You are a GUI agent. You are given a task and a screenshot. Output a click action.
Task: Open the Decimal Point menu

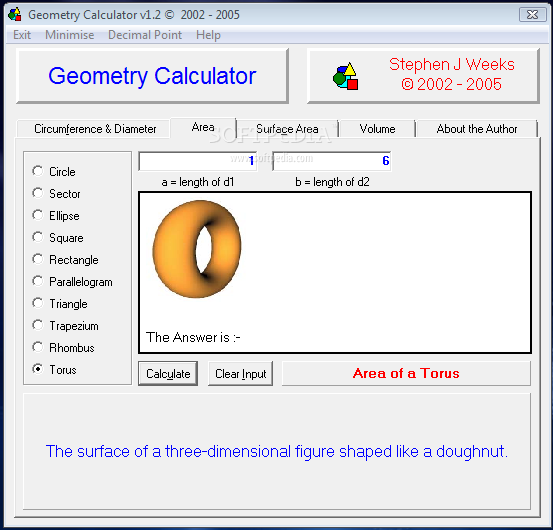[145, 35]
